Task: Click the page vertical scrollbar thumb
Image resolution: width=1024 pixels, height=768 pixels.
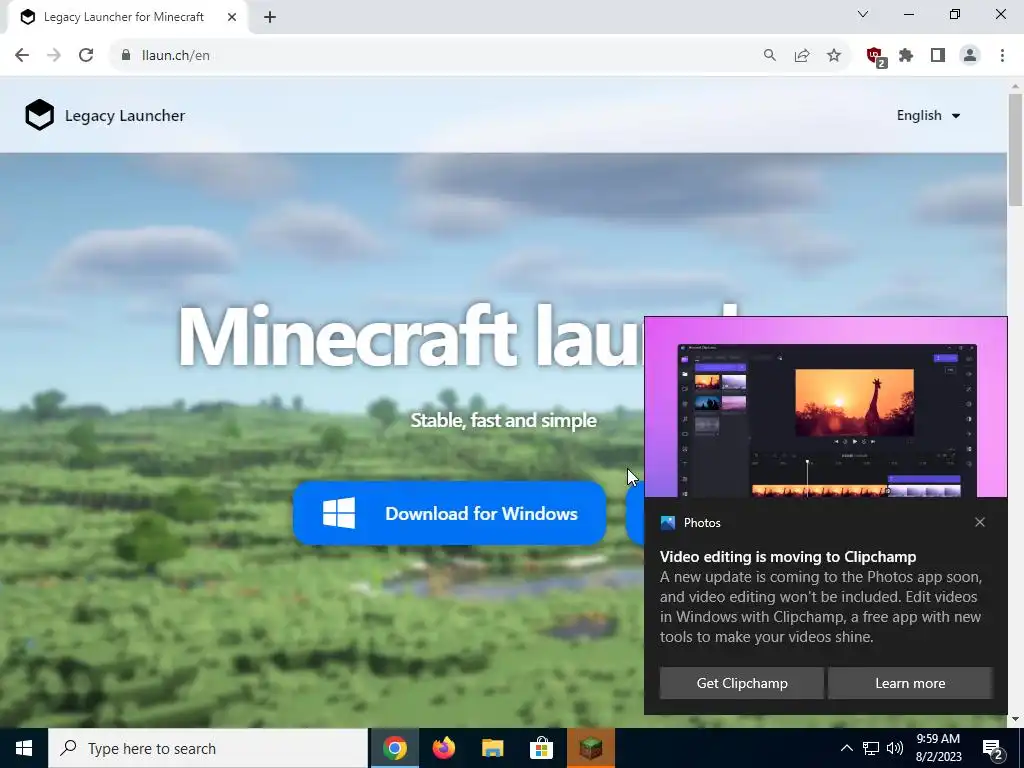Action: 1015,150
